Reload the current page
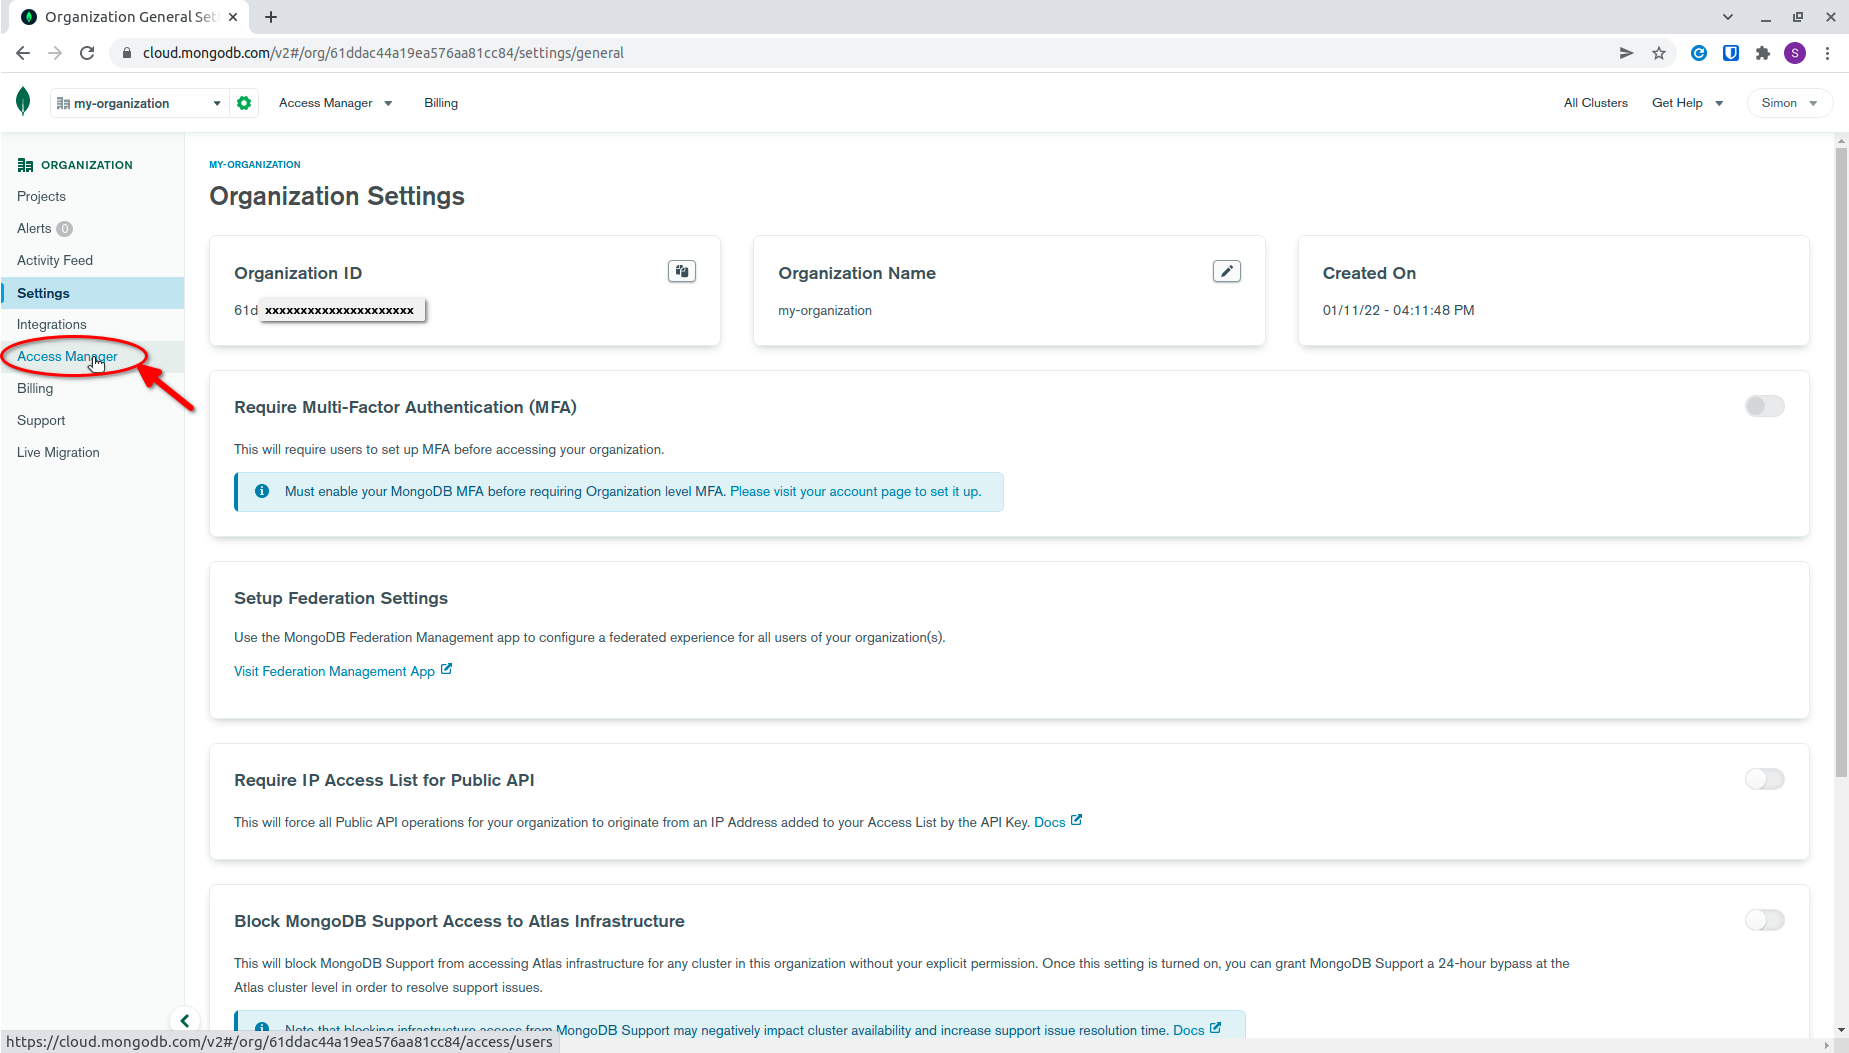This screenshot has height=1053, width=1849. tap(87, 53)
